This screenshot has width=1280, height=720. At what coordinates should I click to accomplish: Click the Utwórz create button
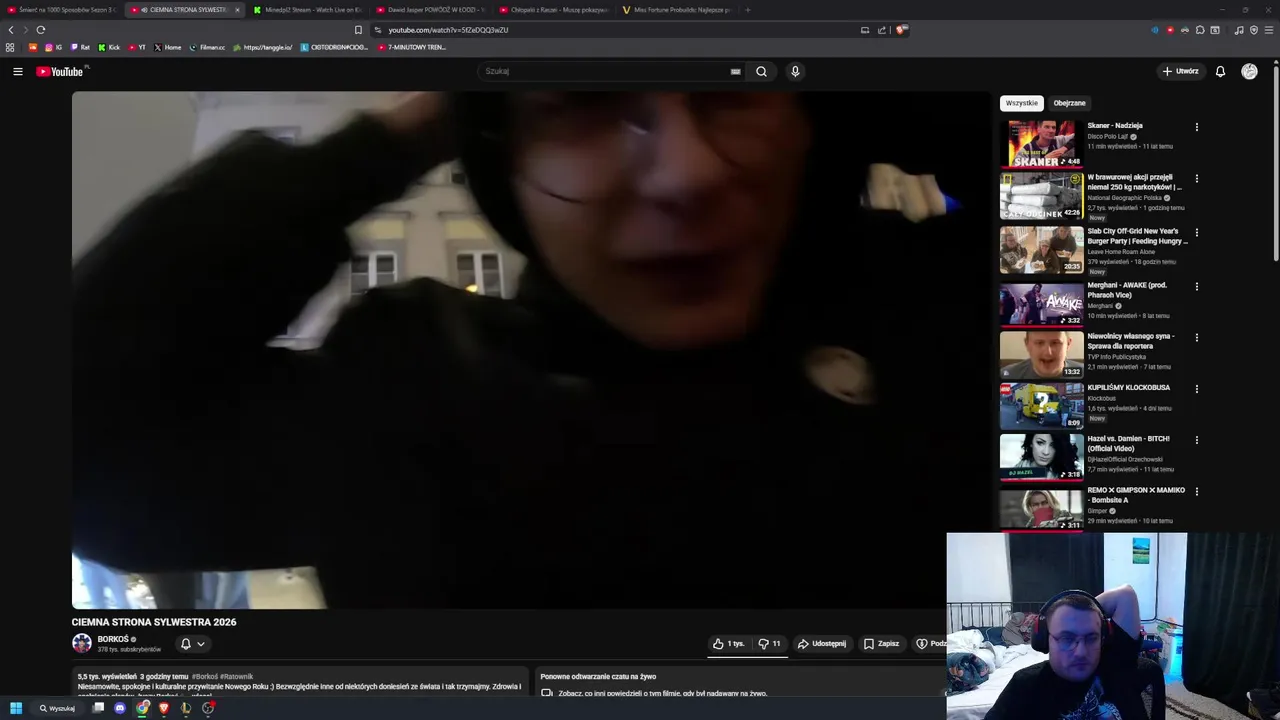pos(1180,71)
